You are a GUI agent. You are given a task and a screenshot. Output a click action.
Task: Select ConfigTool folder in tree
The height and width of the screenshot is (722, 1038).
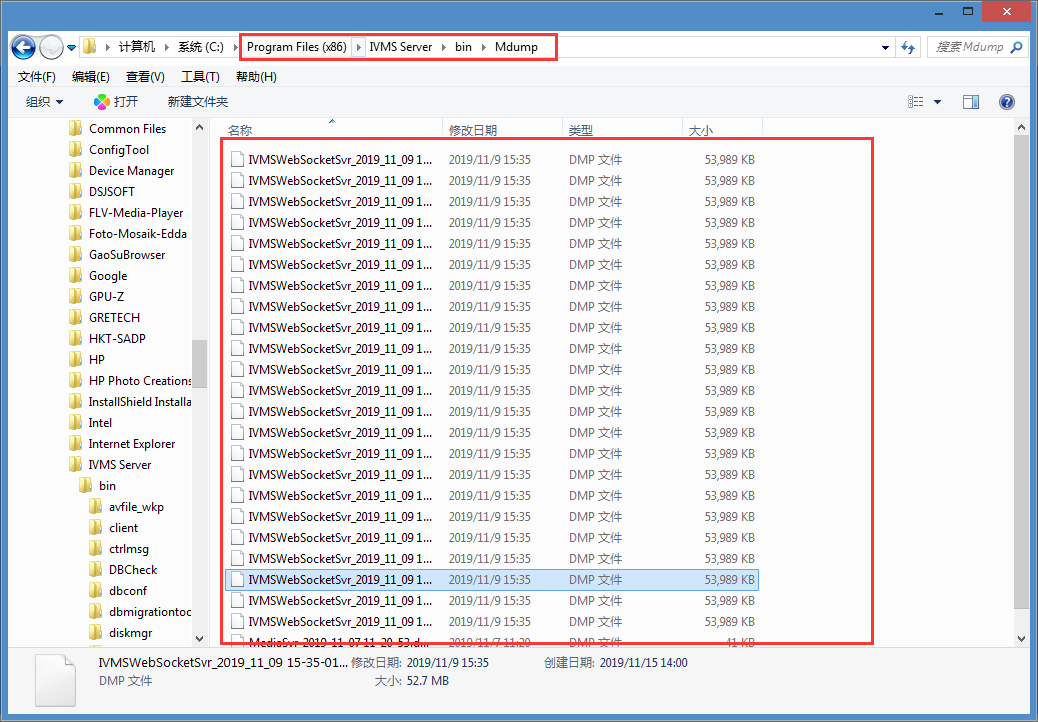(119, 150)
